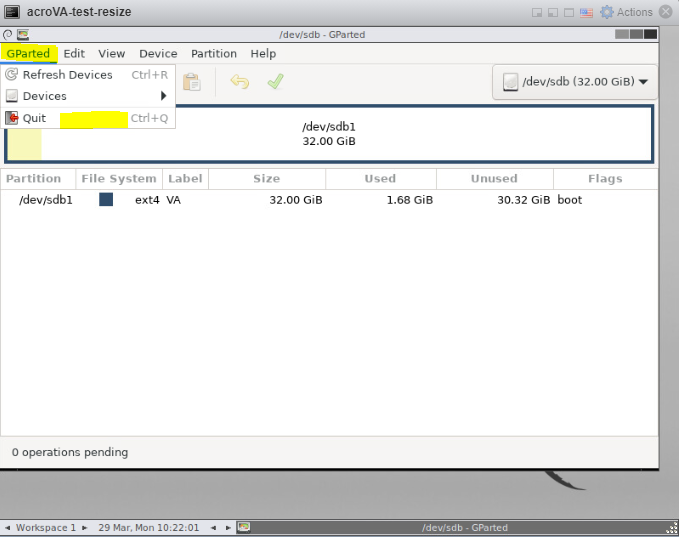This screenshot has width=679, height=537.
Task: Click the hard disk icon in device selector
Action: [x=511, y=82]
